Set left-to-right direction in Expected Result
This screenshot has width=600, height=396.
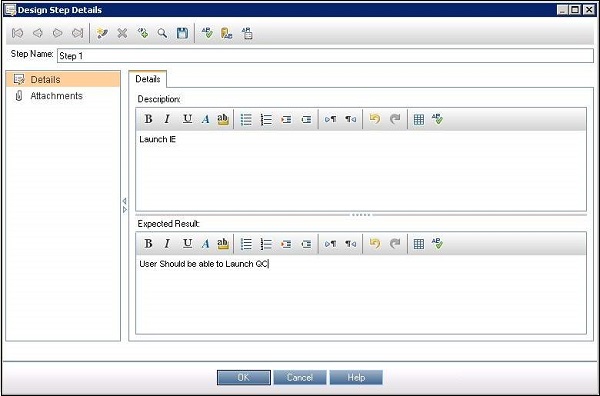tap(331, 244)
